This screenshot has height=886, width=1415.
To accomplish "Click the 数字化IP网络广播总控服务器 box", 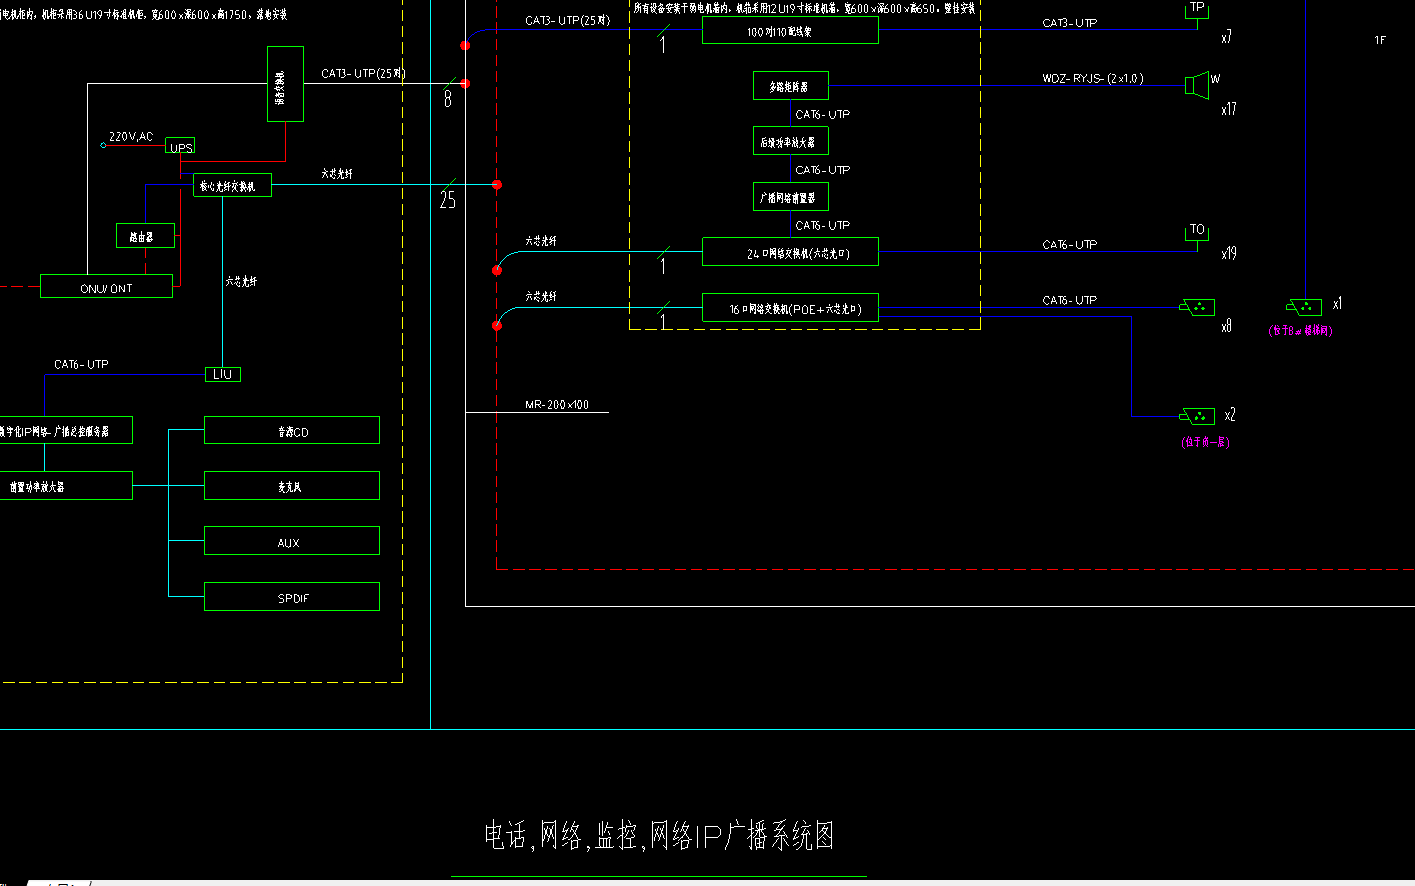I will tap(66, 430).
